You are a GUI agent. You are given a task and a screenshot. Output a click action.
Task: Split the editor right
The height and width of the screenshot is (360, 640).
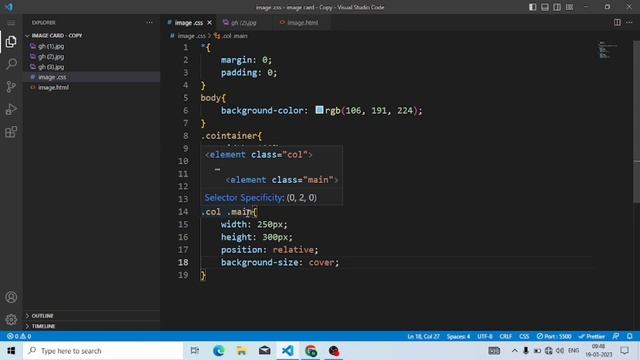[x=617, y=22]
